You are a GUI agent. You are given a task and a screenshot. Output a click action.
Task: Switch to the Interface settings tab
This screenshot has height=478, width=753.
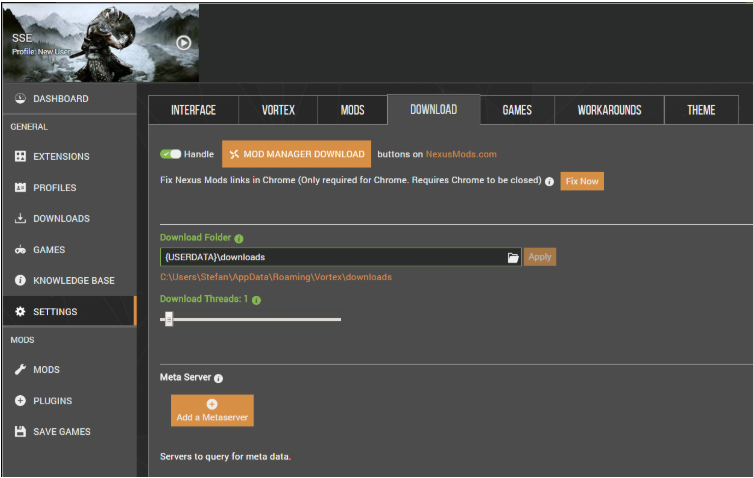(193, 110)
